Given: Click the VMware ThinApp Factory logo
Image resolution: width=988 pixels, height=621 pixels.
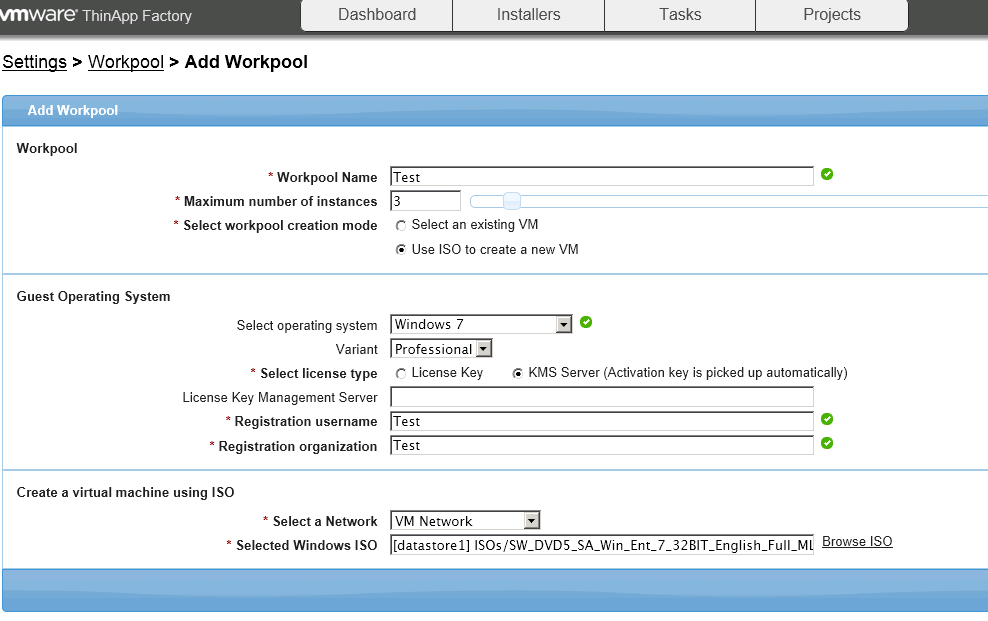Looking at the screenshot, I should (96, 14).
